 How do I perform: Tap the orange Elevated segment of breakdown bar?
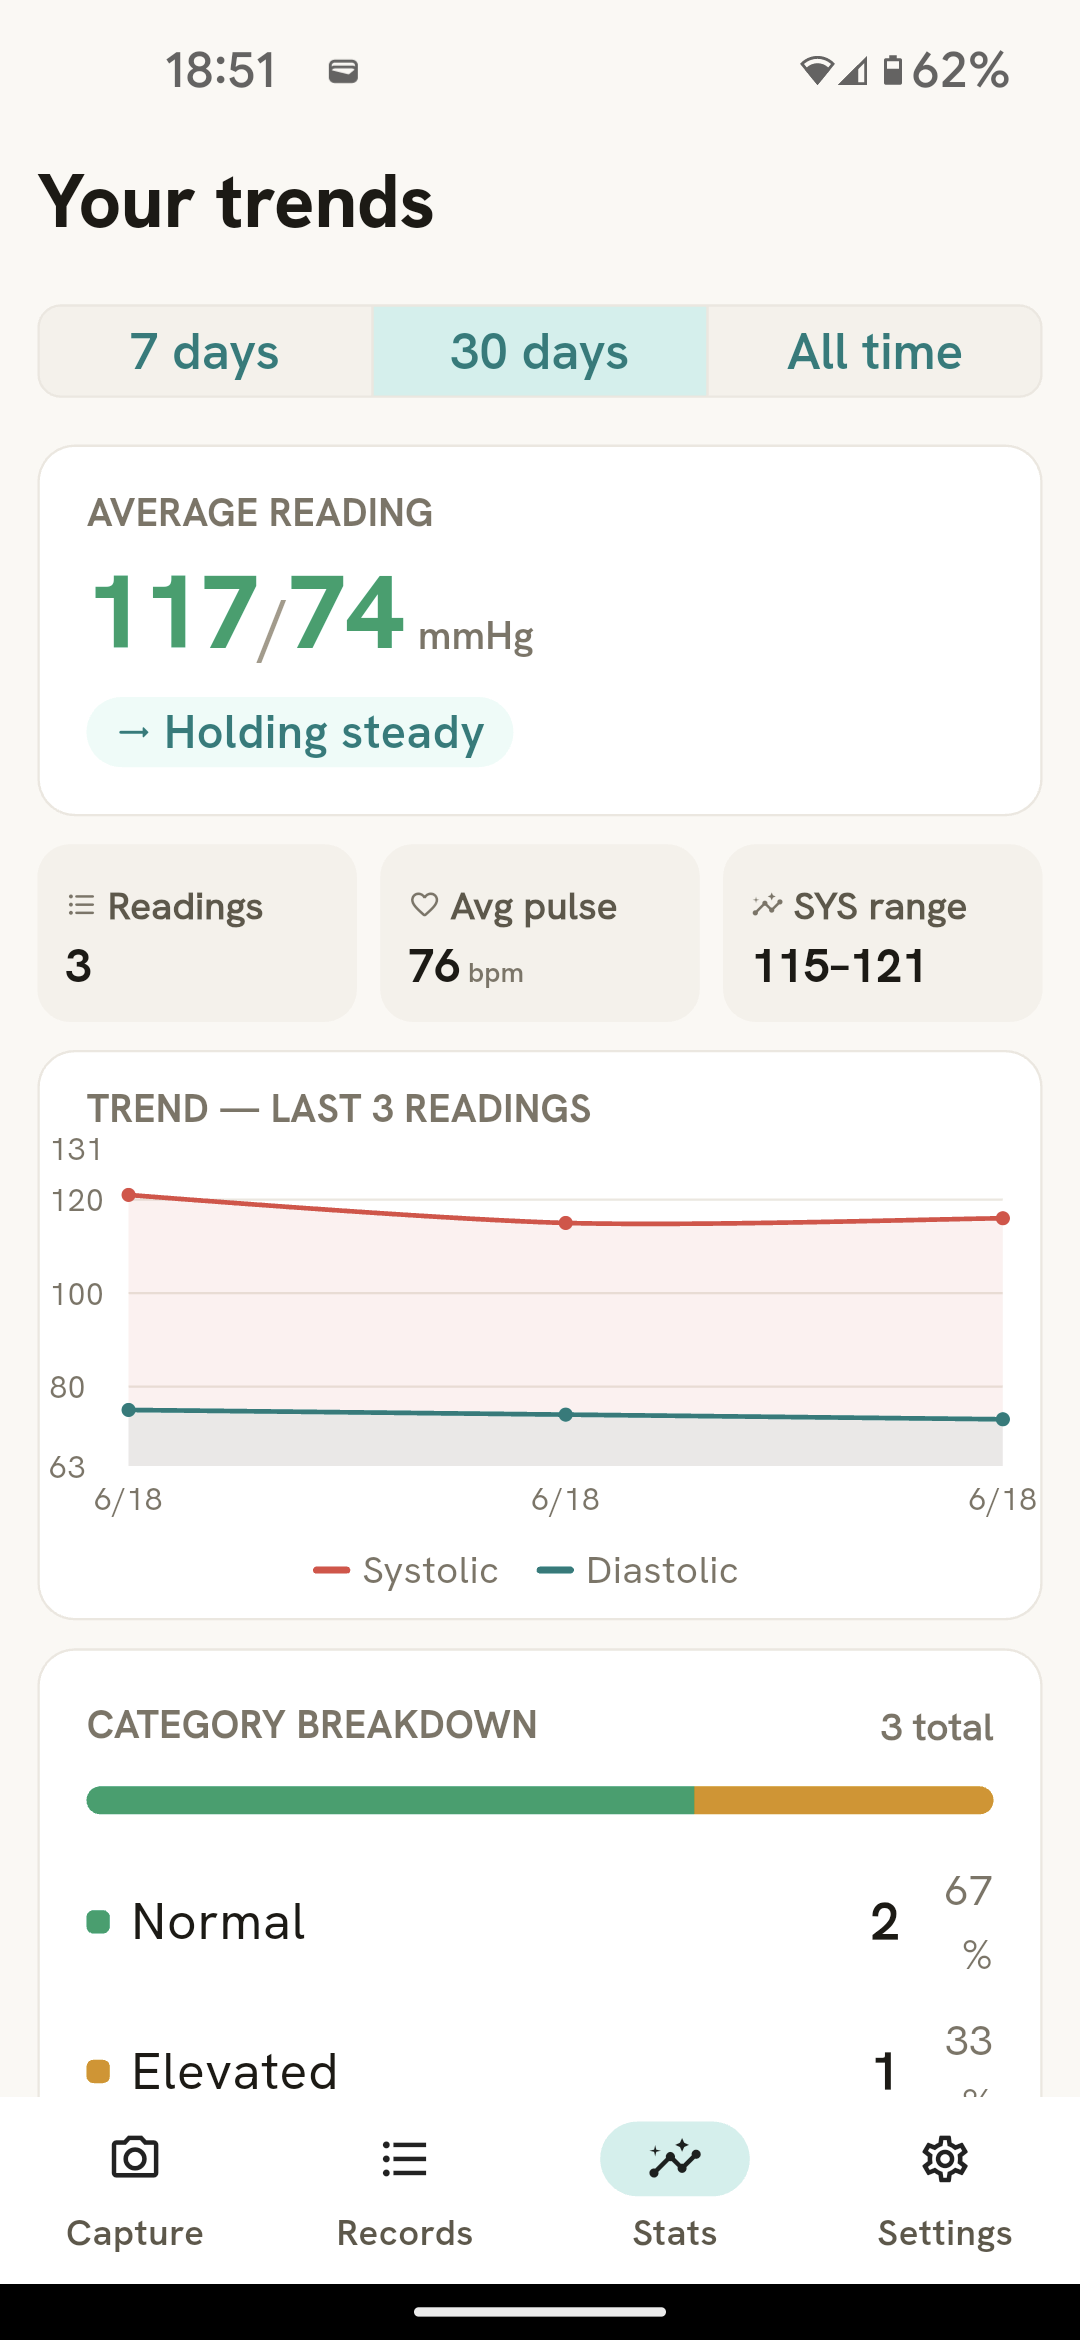(x=844, y=1800)
